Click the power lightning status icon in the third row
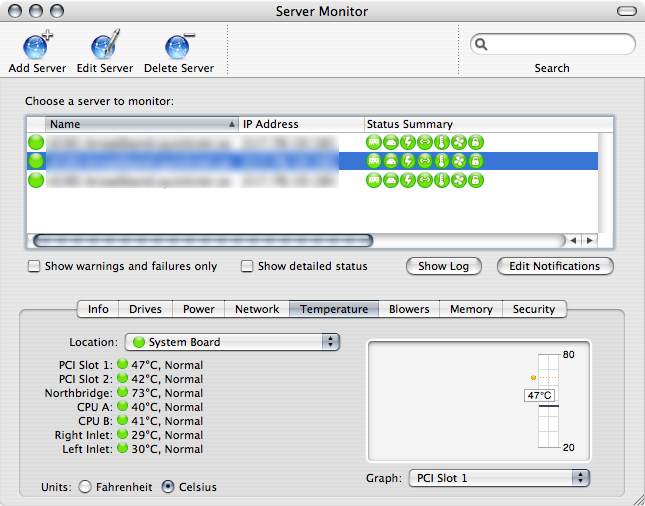Viewport: 645px width, 506px height. pos(408,180)
